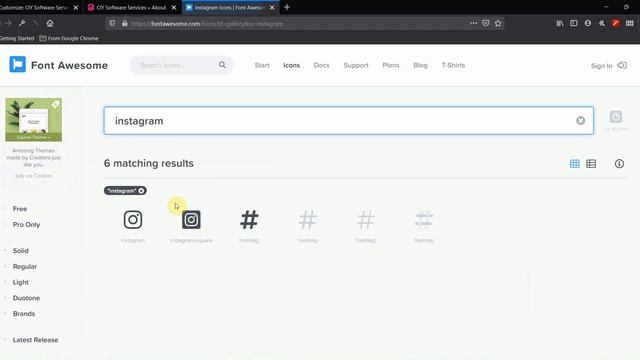This screenshot has height=360, width=640.
Task: Select the bold solid hashtag icon
Action: tap(249, 220)
